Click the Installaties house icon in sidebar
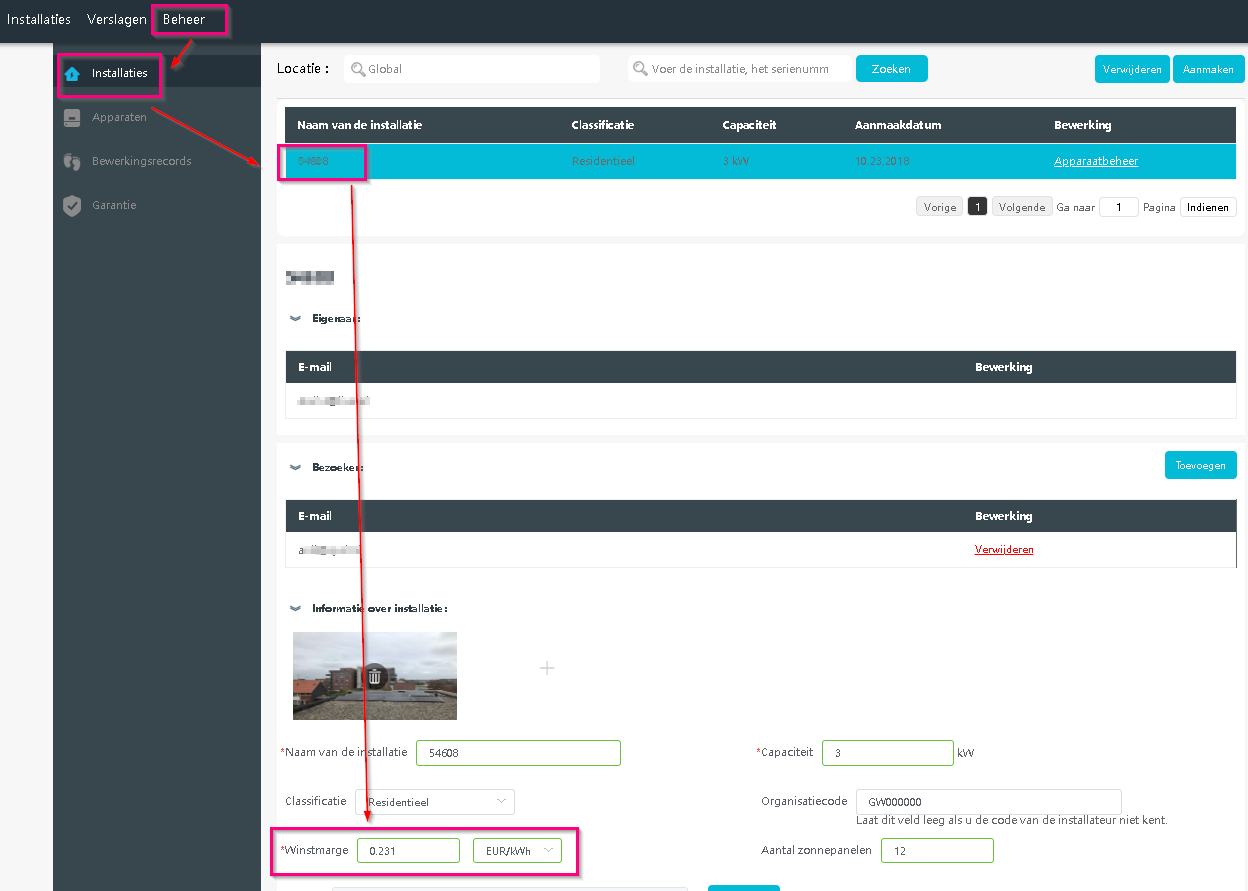Screen dimensions: 1248x891 (x=72, y=73)
